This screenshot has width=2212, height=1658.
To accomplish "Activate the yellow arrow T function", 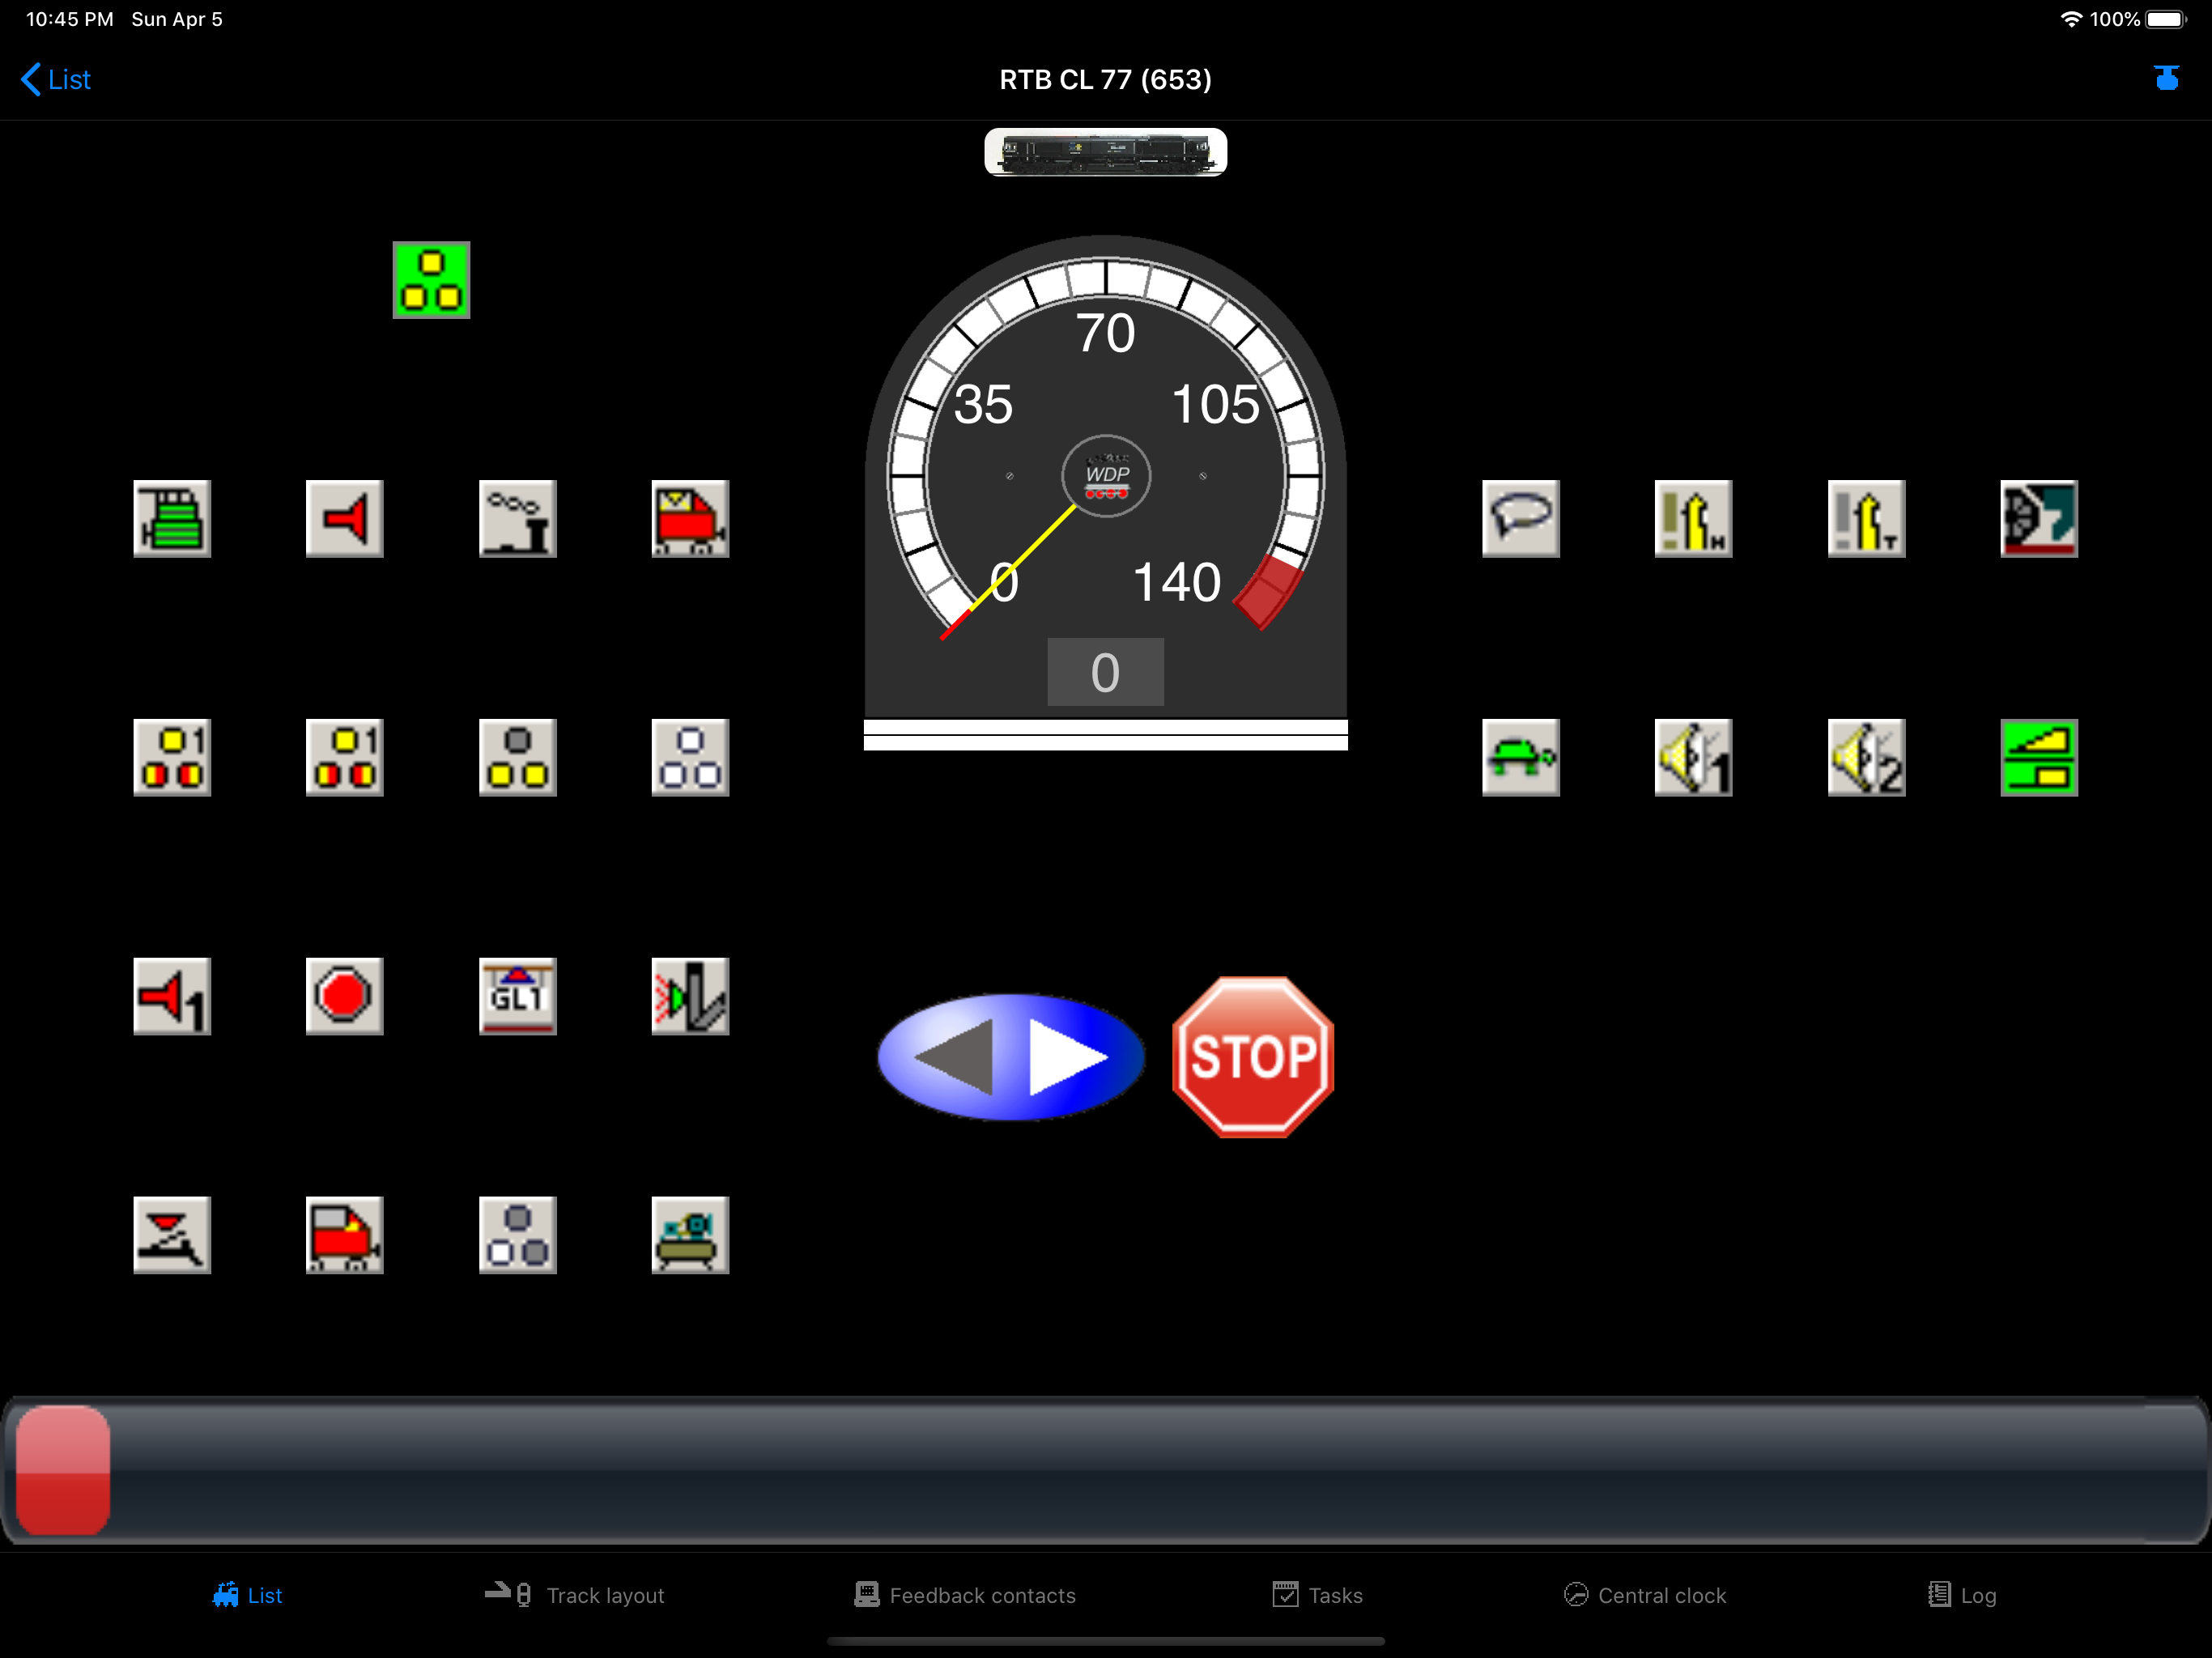I will (1867, 519).
